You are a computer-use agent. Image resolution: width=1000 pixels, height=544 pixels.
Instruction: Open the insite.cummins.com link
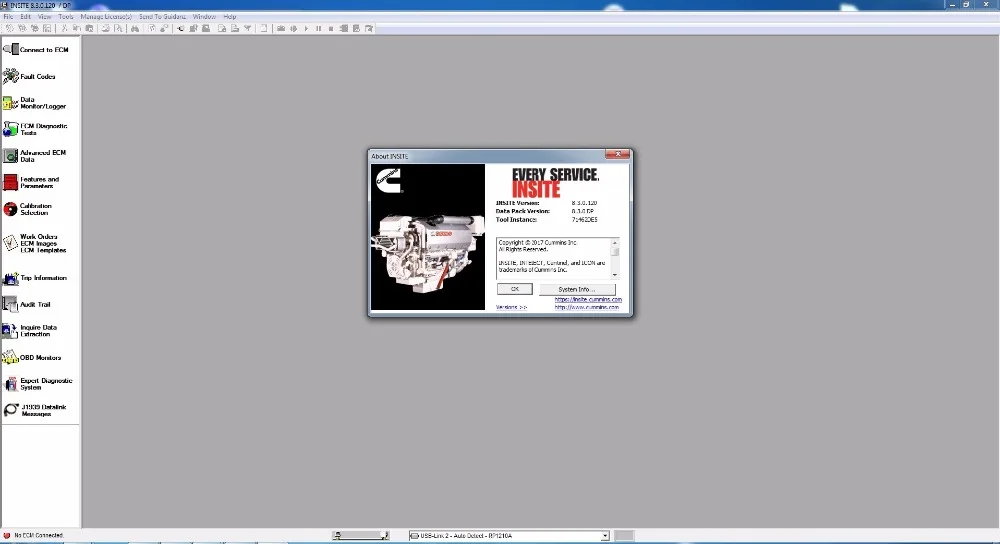tap(588, 299)
